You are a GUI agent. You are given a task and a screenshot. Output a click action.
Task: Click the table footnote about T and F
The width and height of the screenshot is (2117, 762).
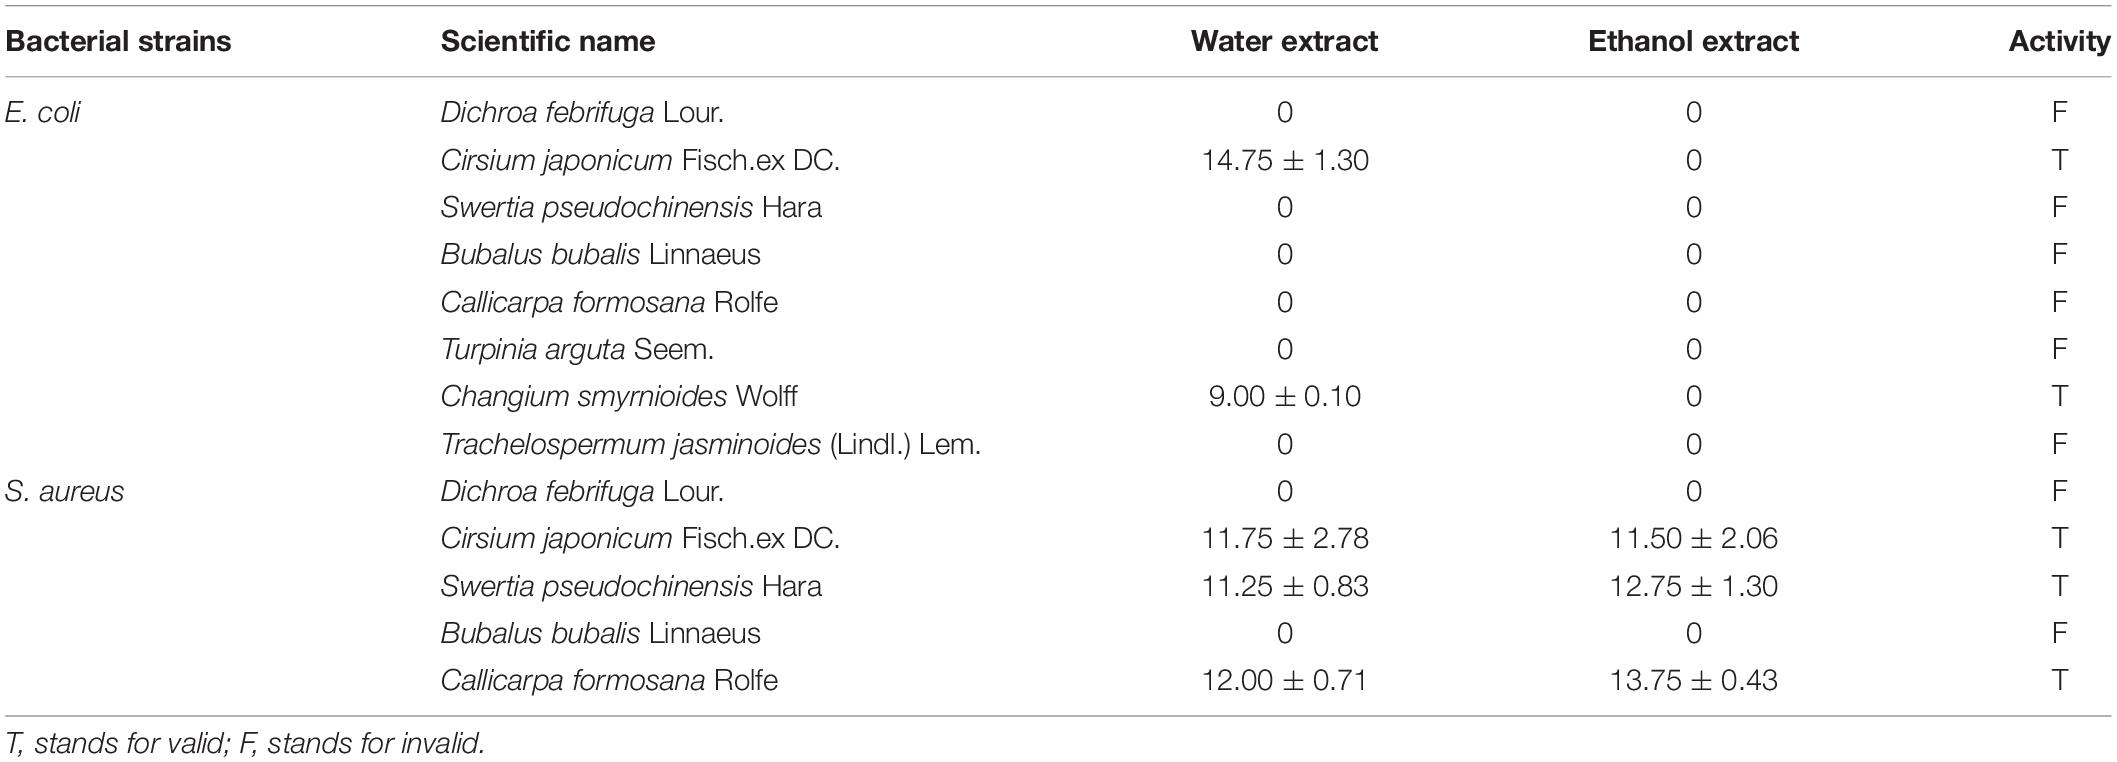coord(245,743)
